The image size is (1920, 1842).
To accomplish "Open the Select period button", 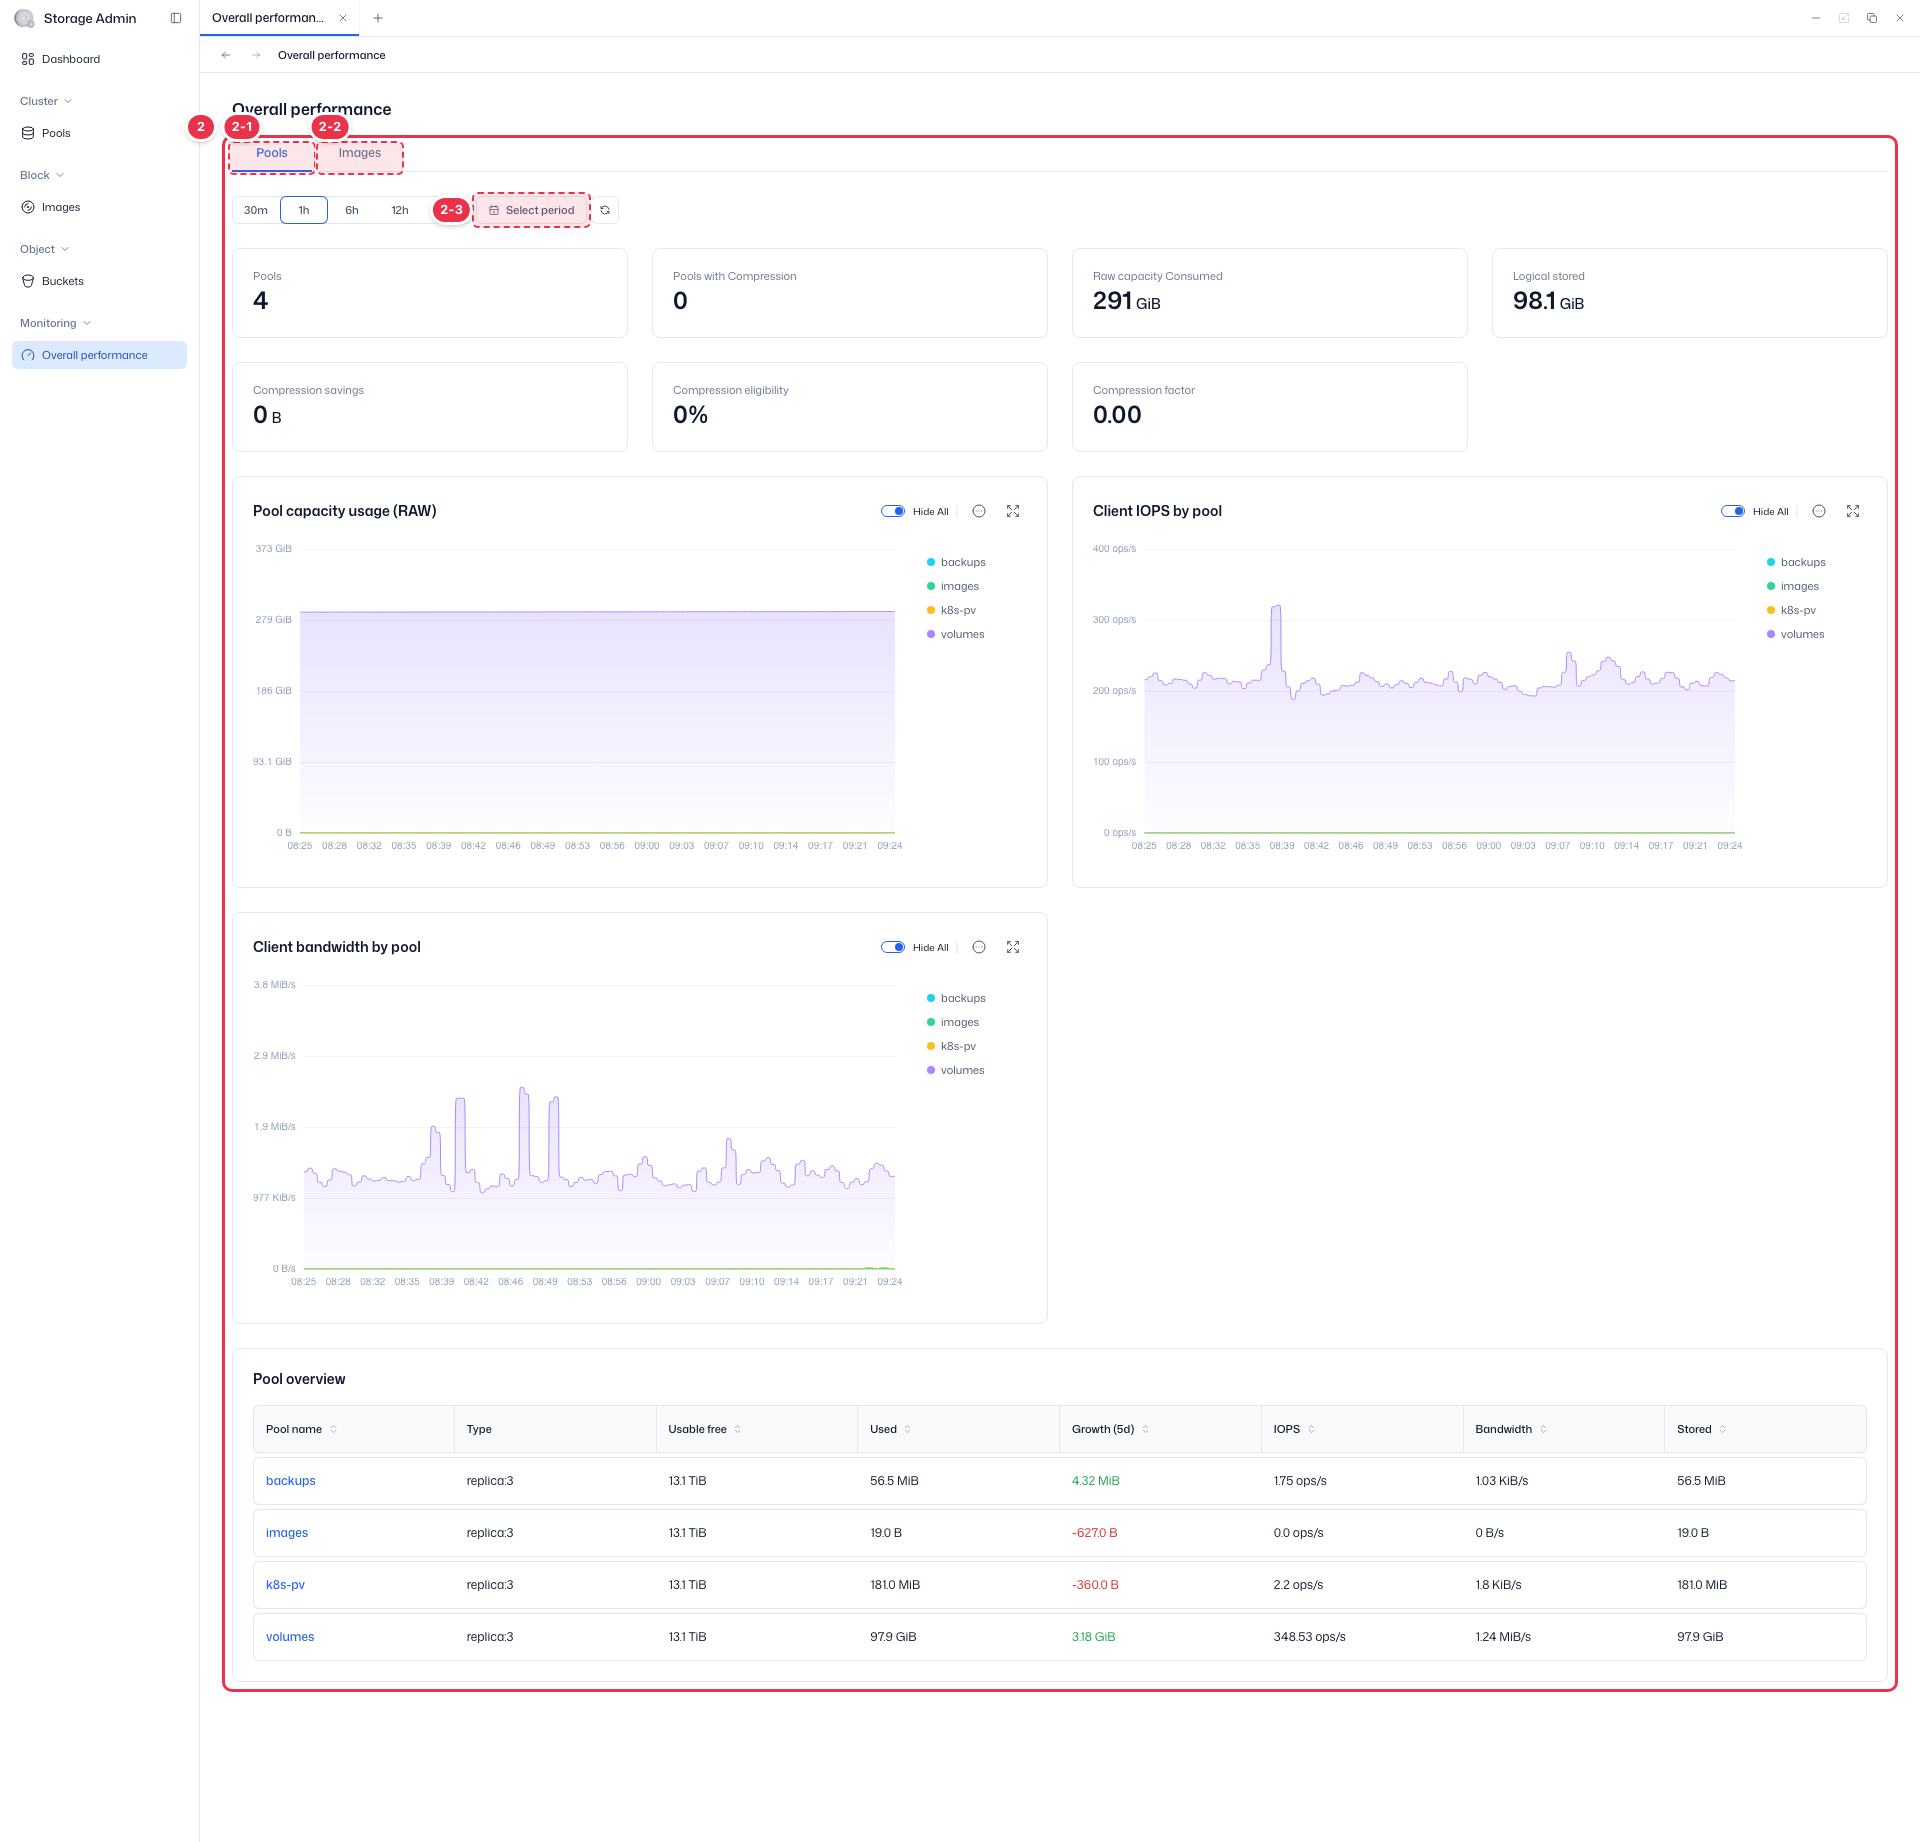I will click(x=531, y=210).
